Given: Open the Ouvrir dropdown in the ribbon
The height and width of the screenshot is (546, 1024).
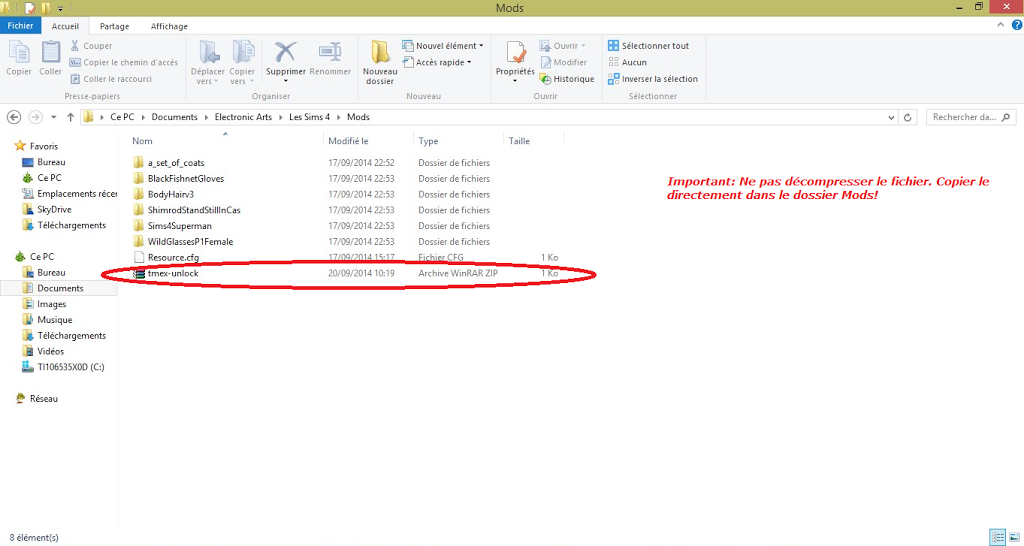Looking at the screenshot, I should 562,46.
